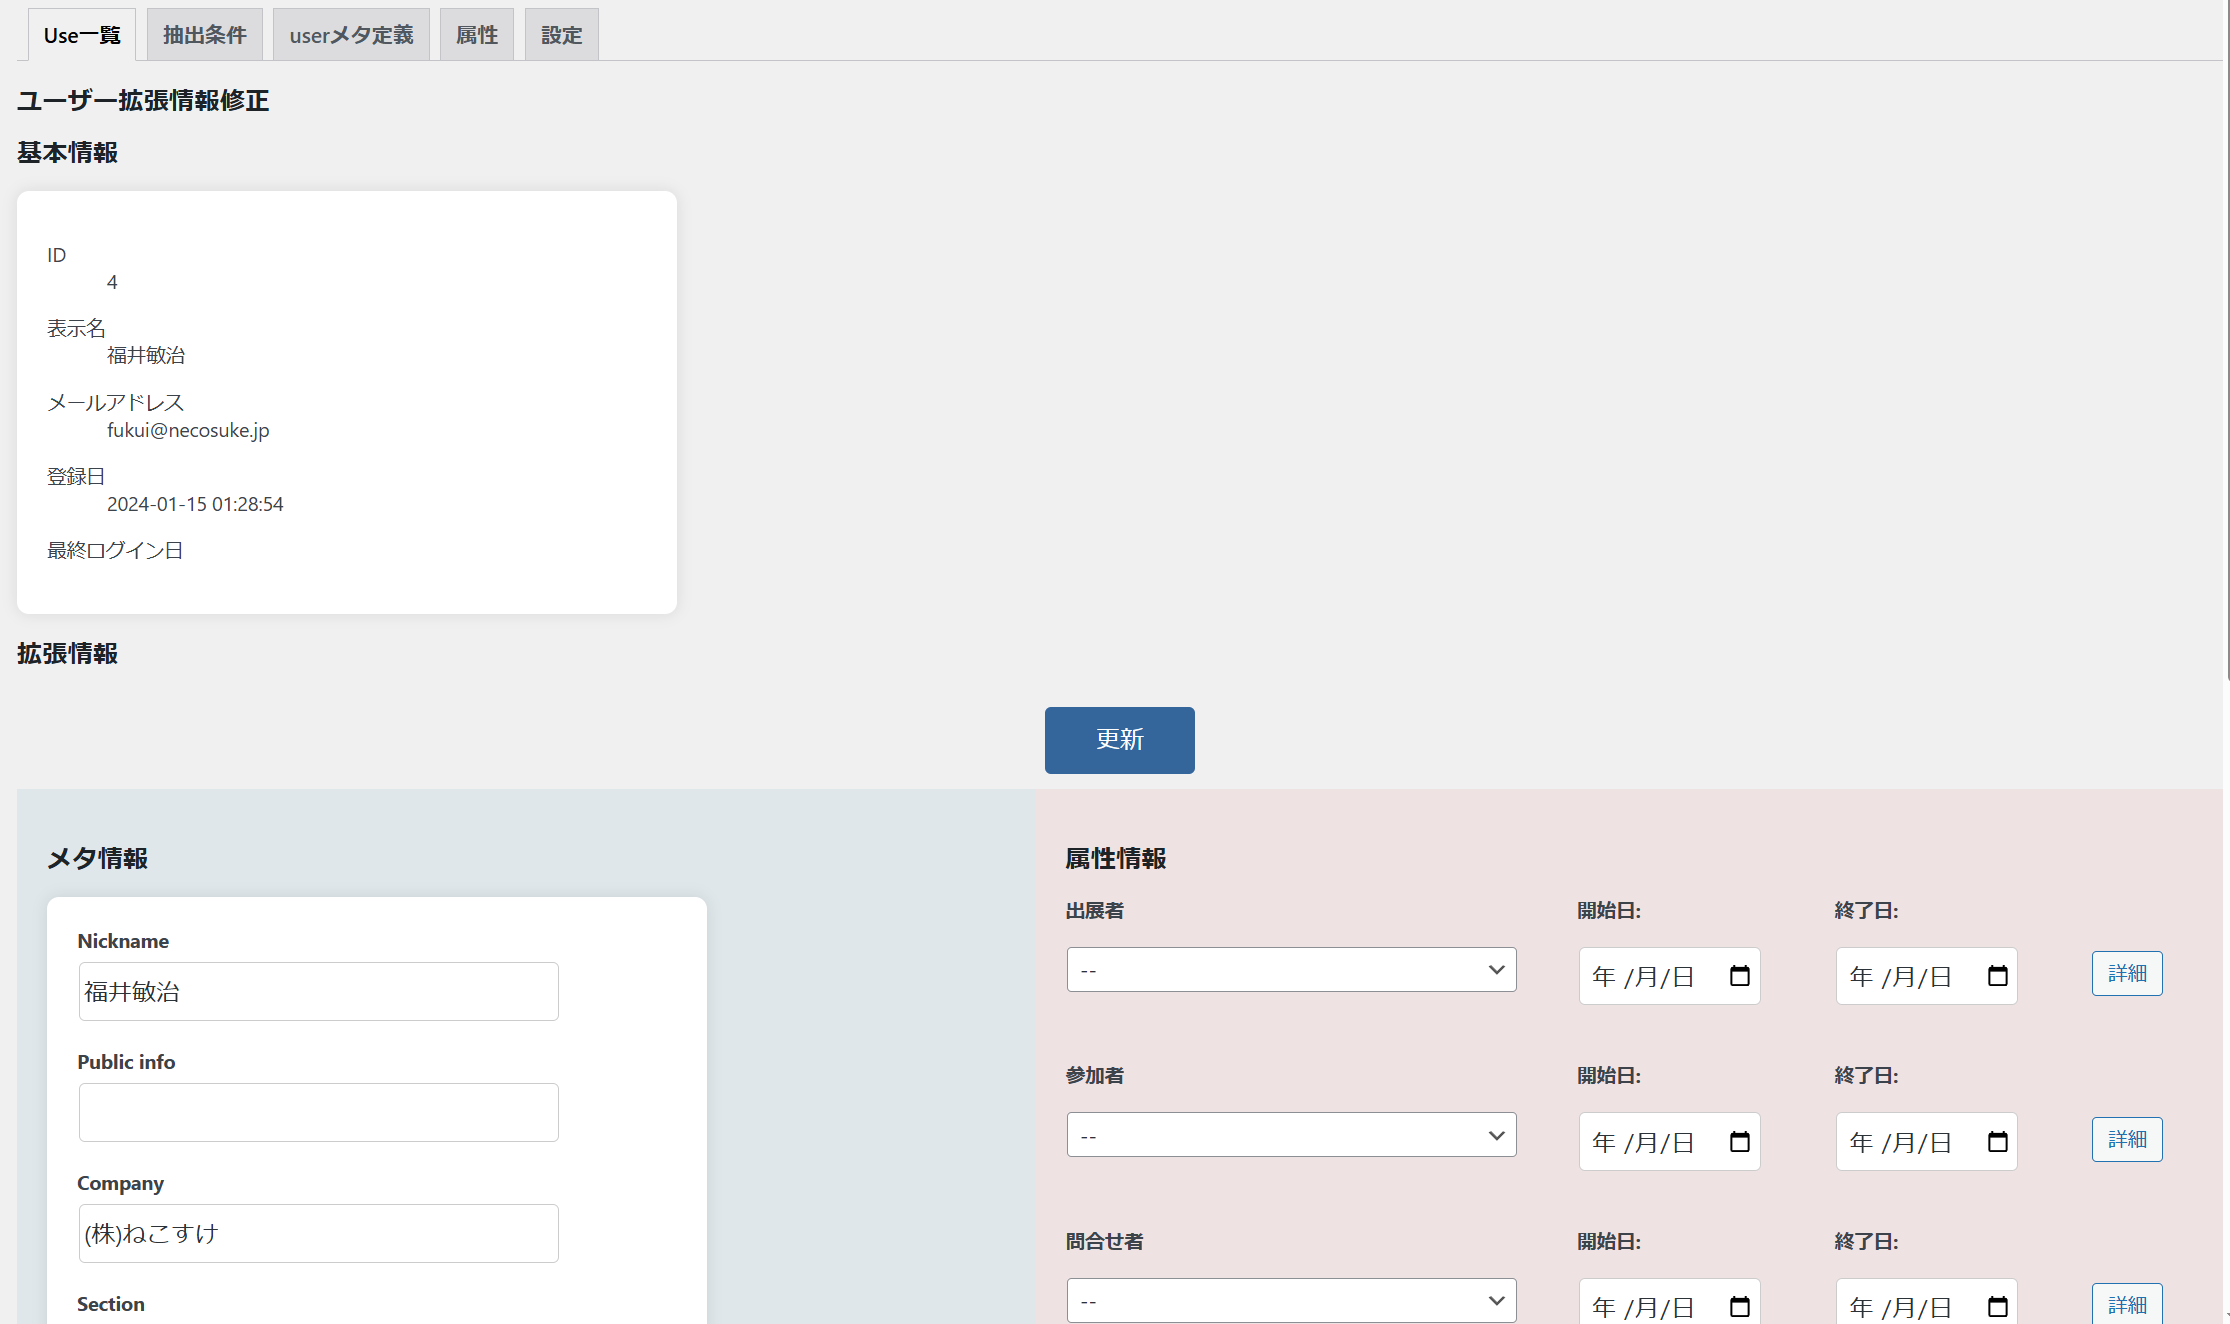Click 詳細 button for 参加者 row

2126,1140
